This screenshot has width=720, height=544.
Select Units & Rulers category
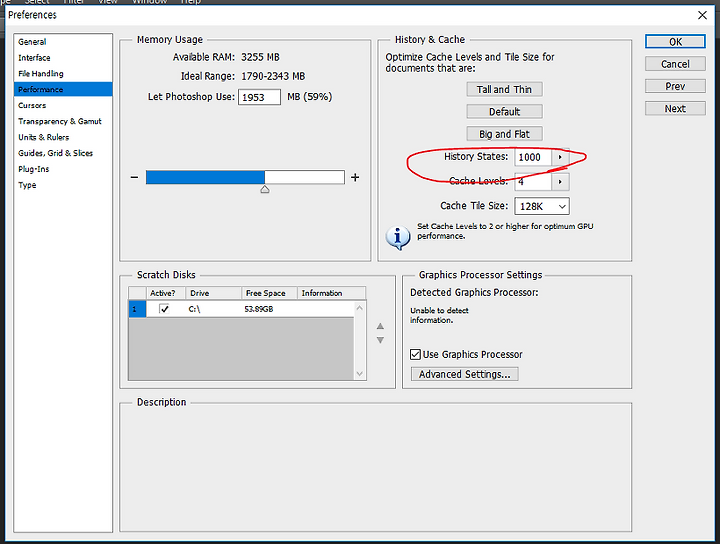click(x=63, y=137)
